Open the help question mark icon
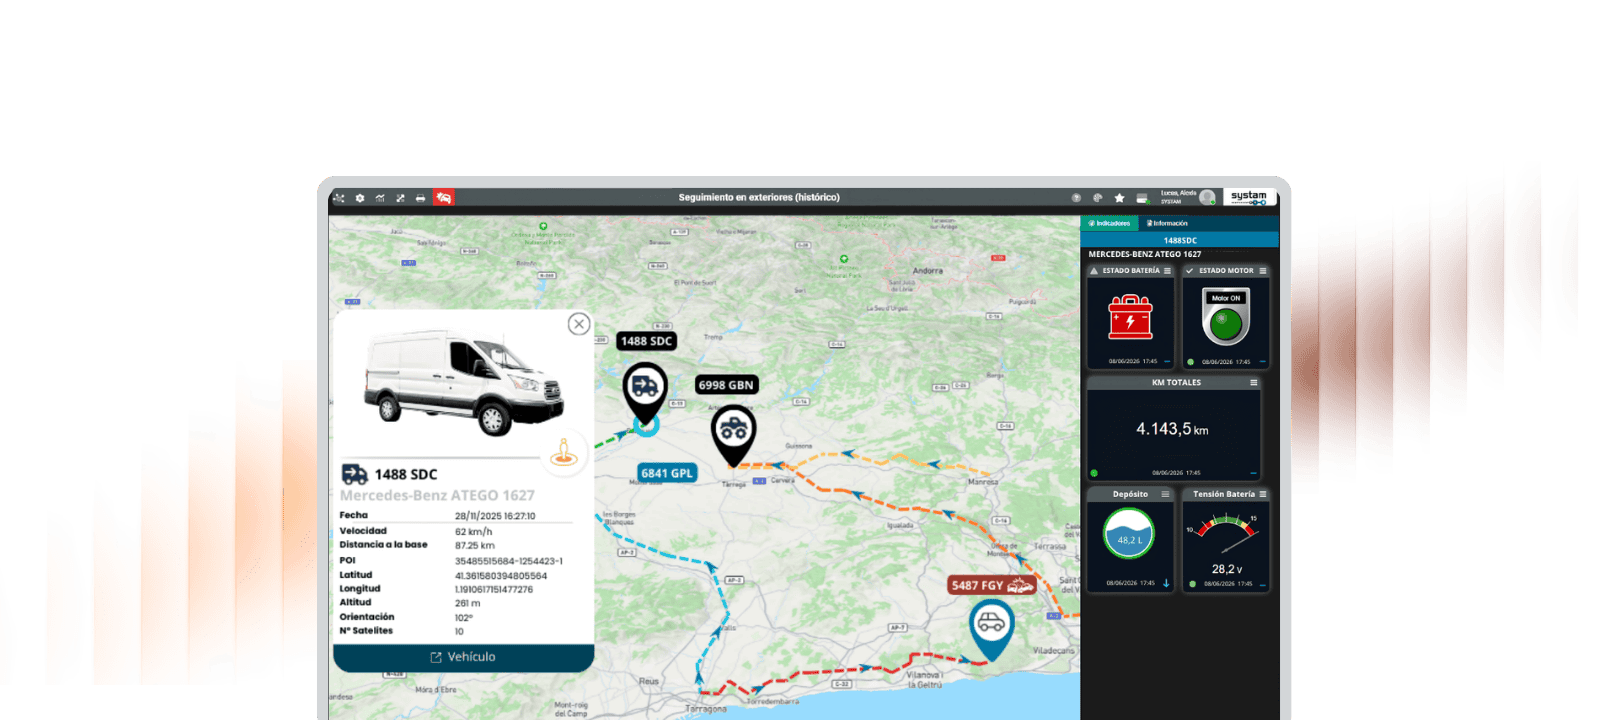The height and width of the screenshot is (720, 1600). click(x=1076, y=198)
